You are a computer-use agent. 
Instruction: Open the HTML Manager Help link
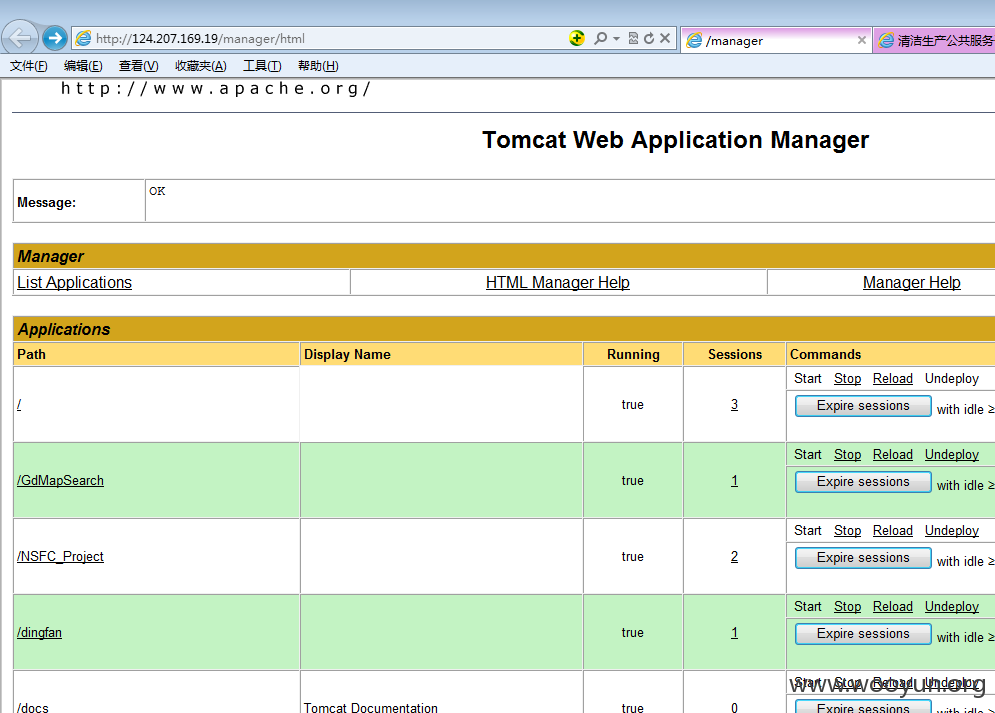pos(558,282)
